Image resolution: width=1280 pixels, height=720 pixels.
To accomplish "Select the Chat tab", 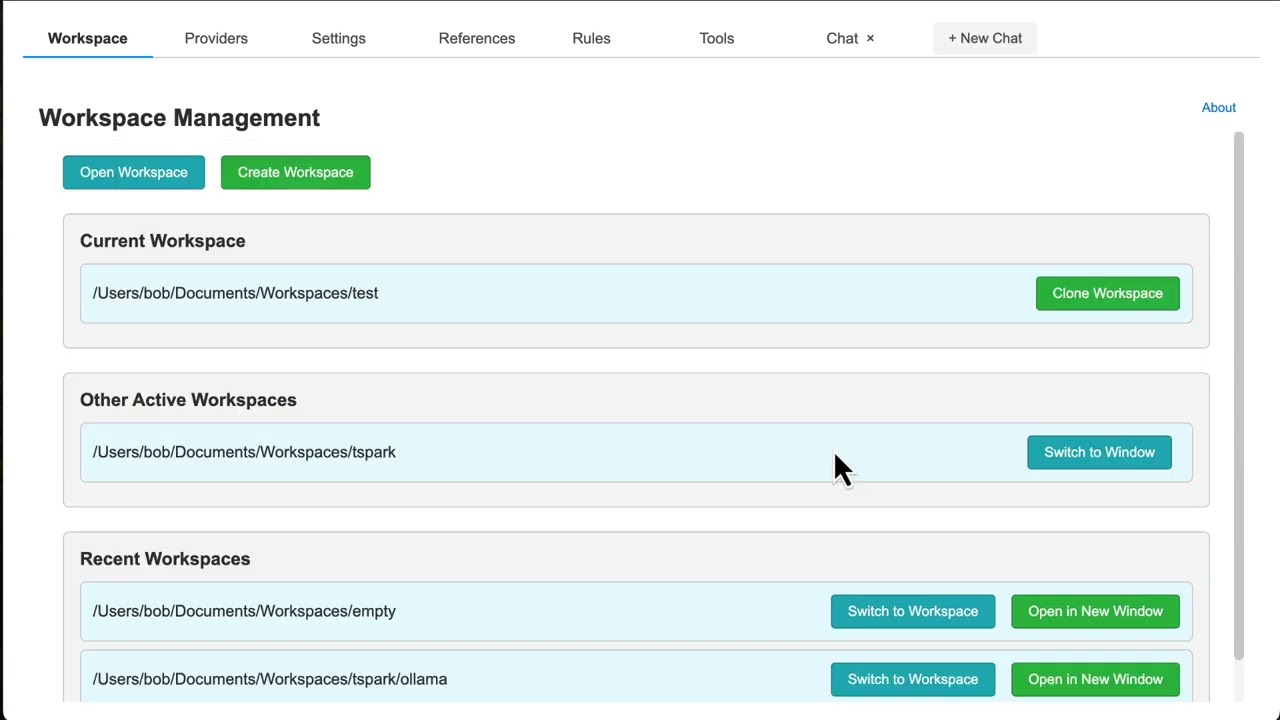I will [x=842, y=38].
